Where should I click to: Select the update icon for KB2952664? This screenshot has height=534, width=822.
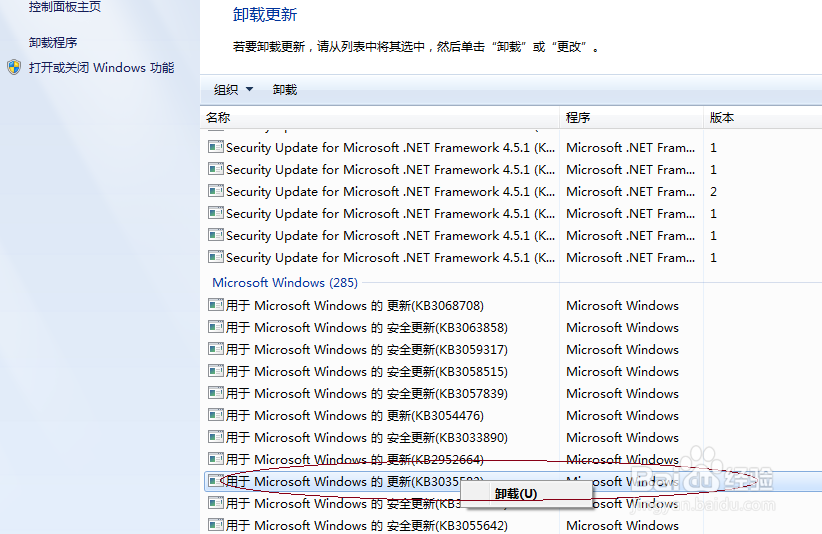(216, 459)
